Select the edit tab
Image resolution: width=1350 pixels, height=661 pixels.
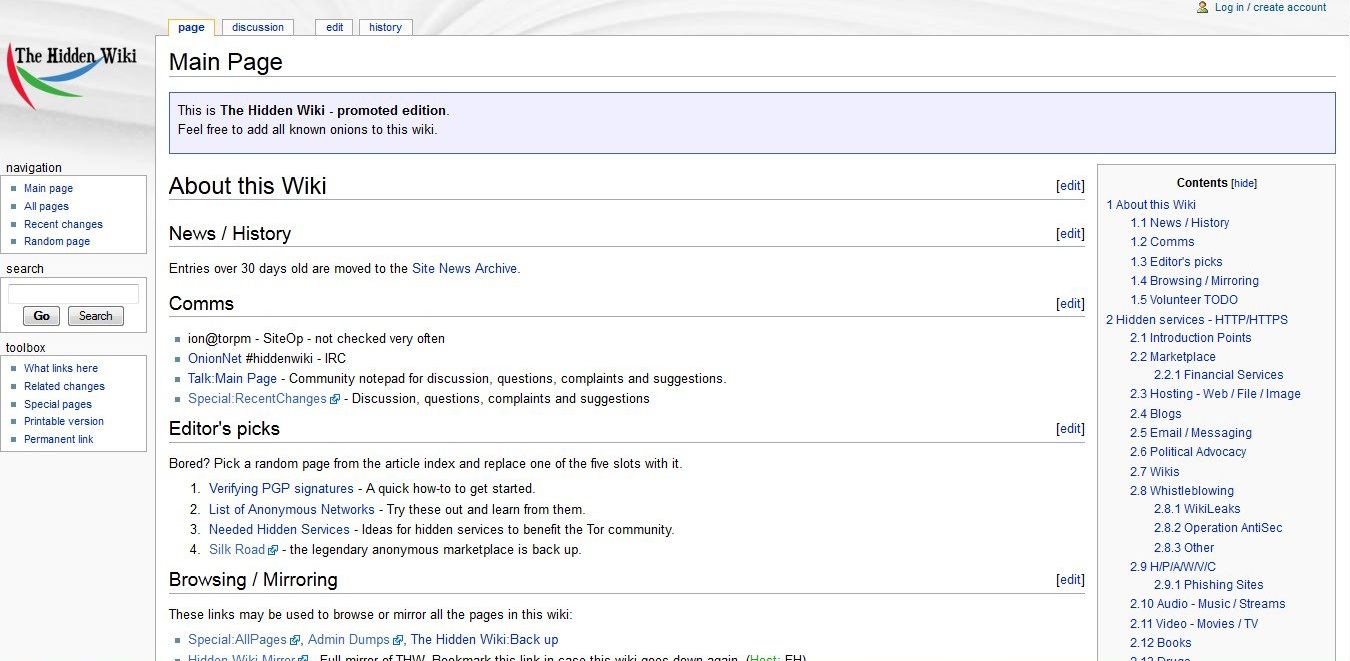(333, 27)
